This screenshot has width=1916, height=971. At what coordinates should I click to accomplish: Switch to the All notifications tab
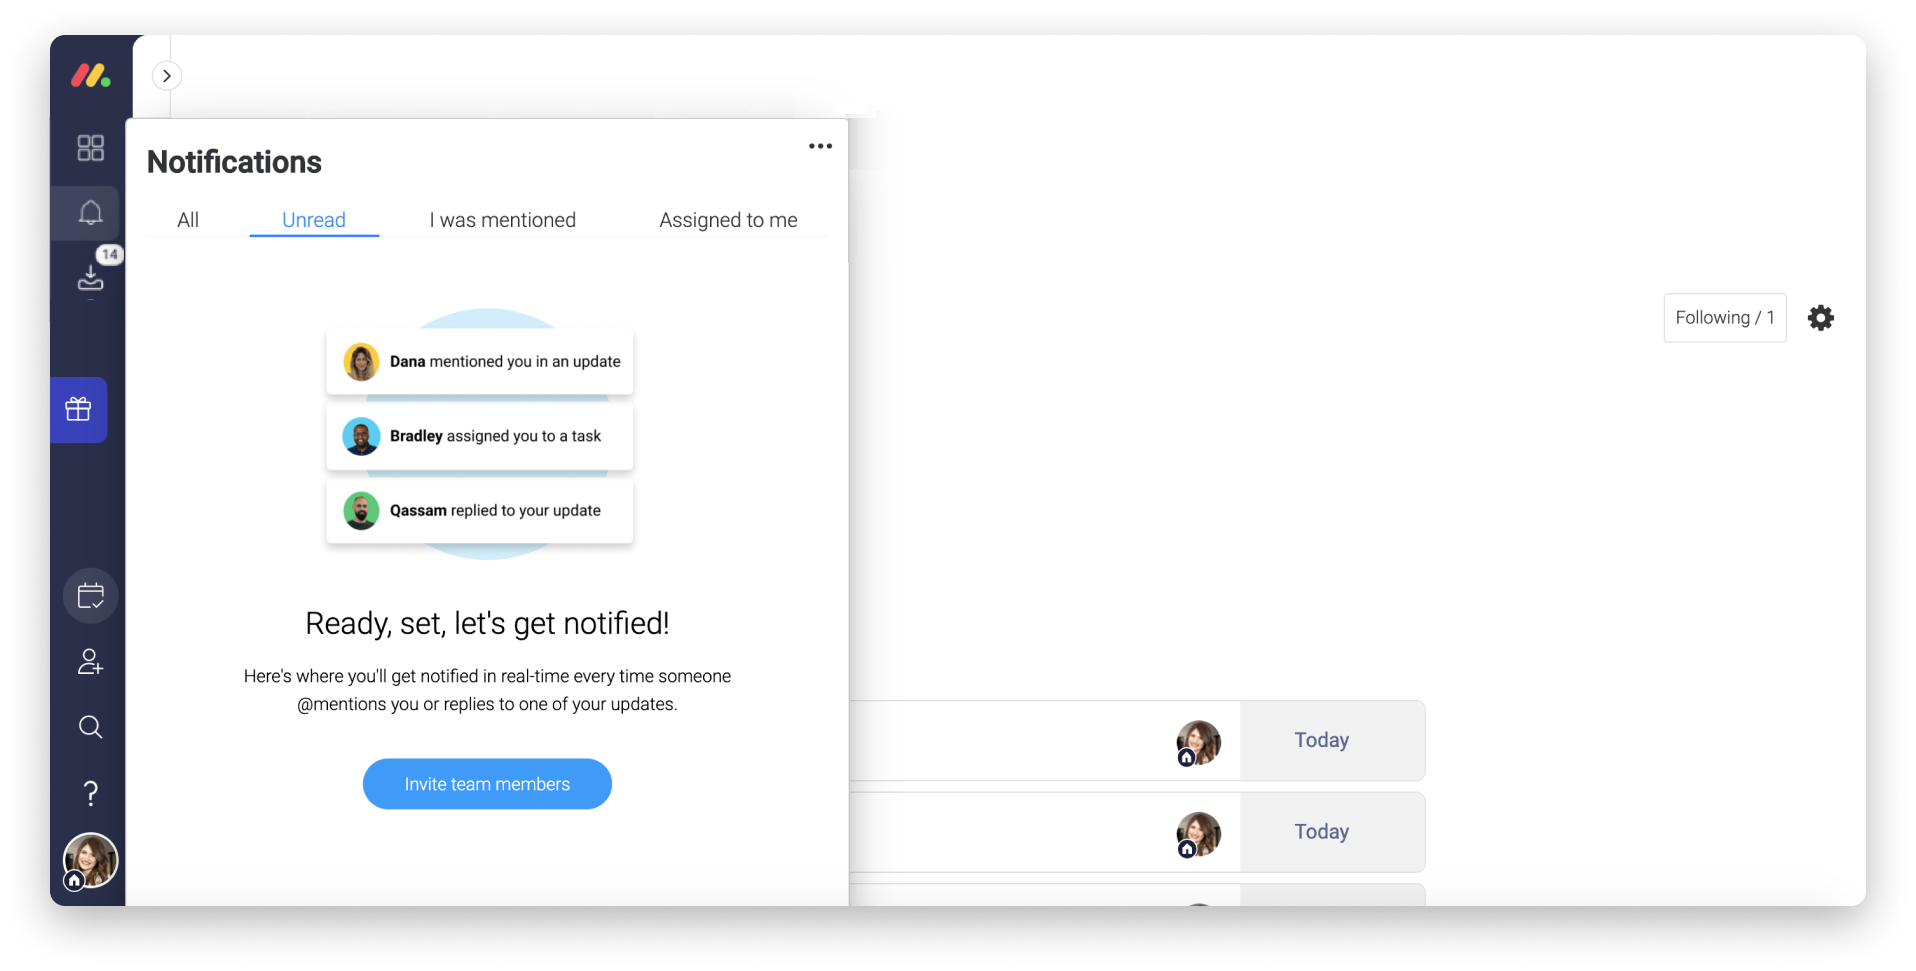[x=188, y=220]
